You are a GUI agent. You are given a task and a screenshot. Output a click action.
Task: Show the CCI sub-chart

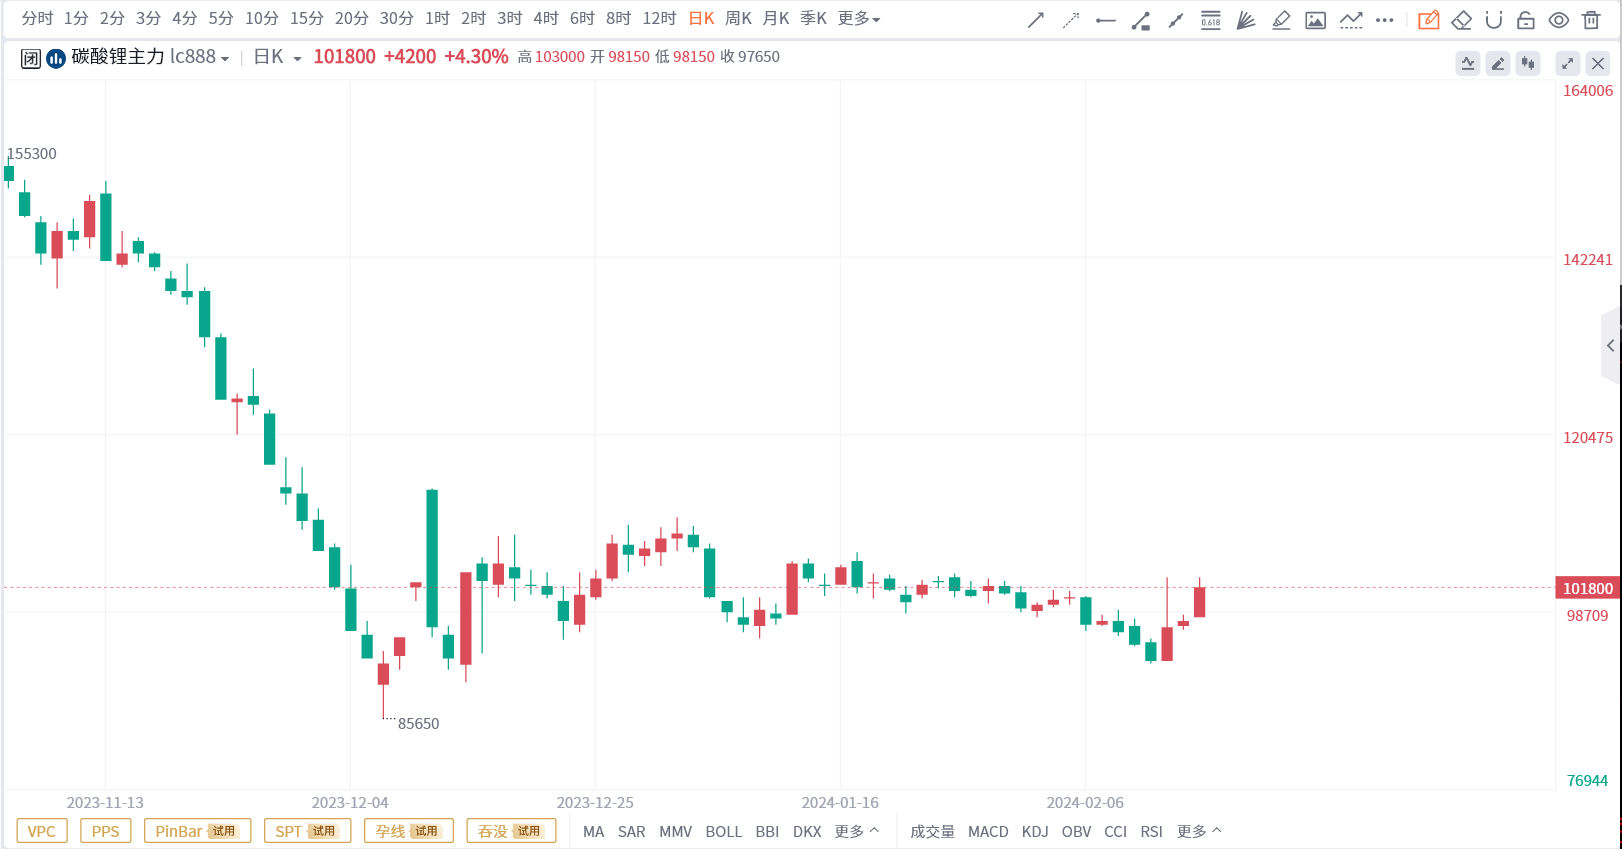1115,831
